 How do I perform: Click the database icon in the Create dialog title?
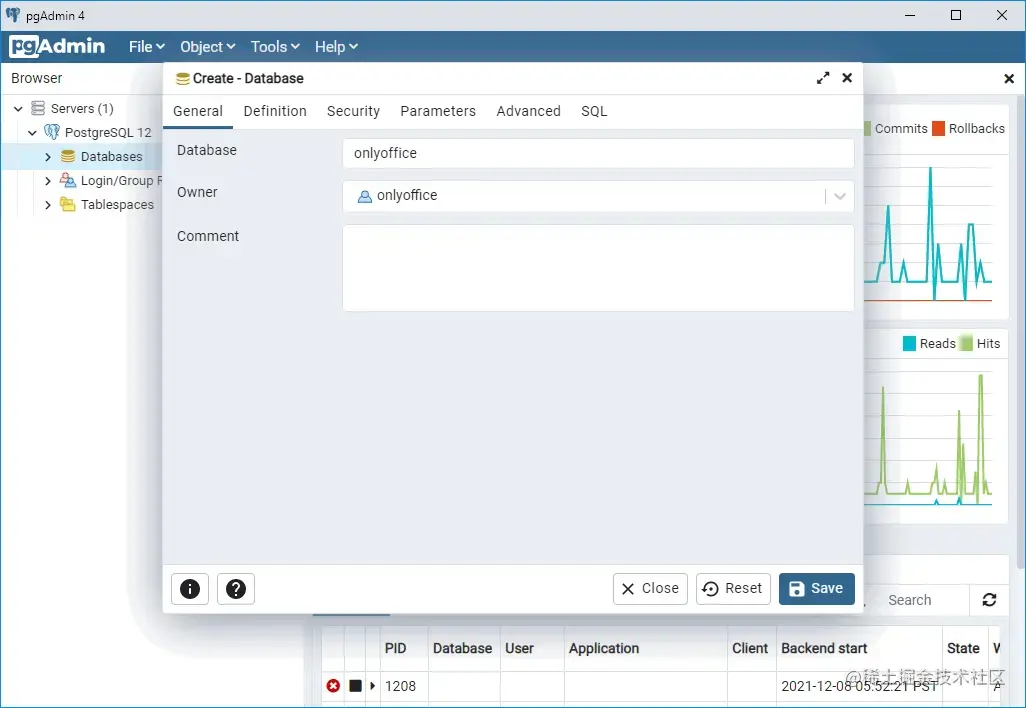coord(183,79)
